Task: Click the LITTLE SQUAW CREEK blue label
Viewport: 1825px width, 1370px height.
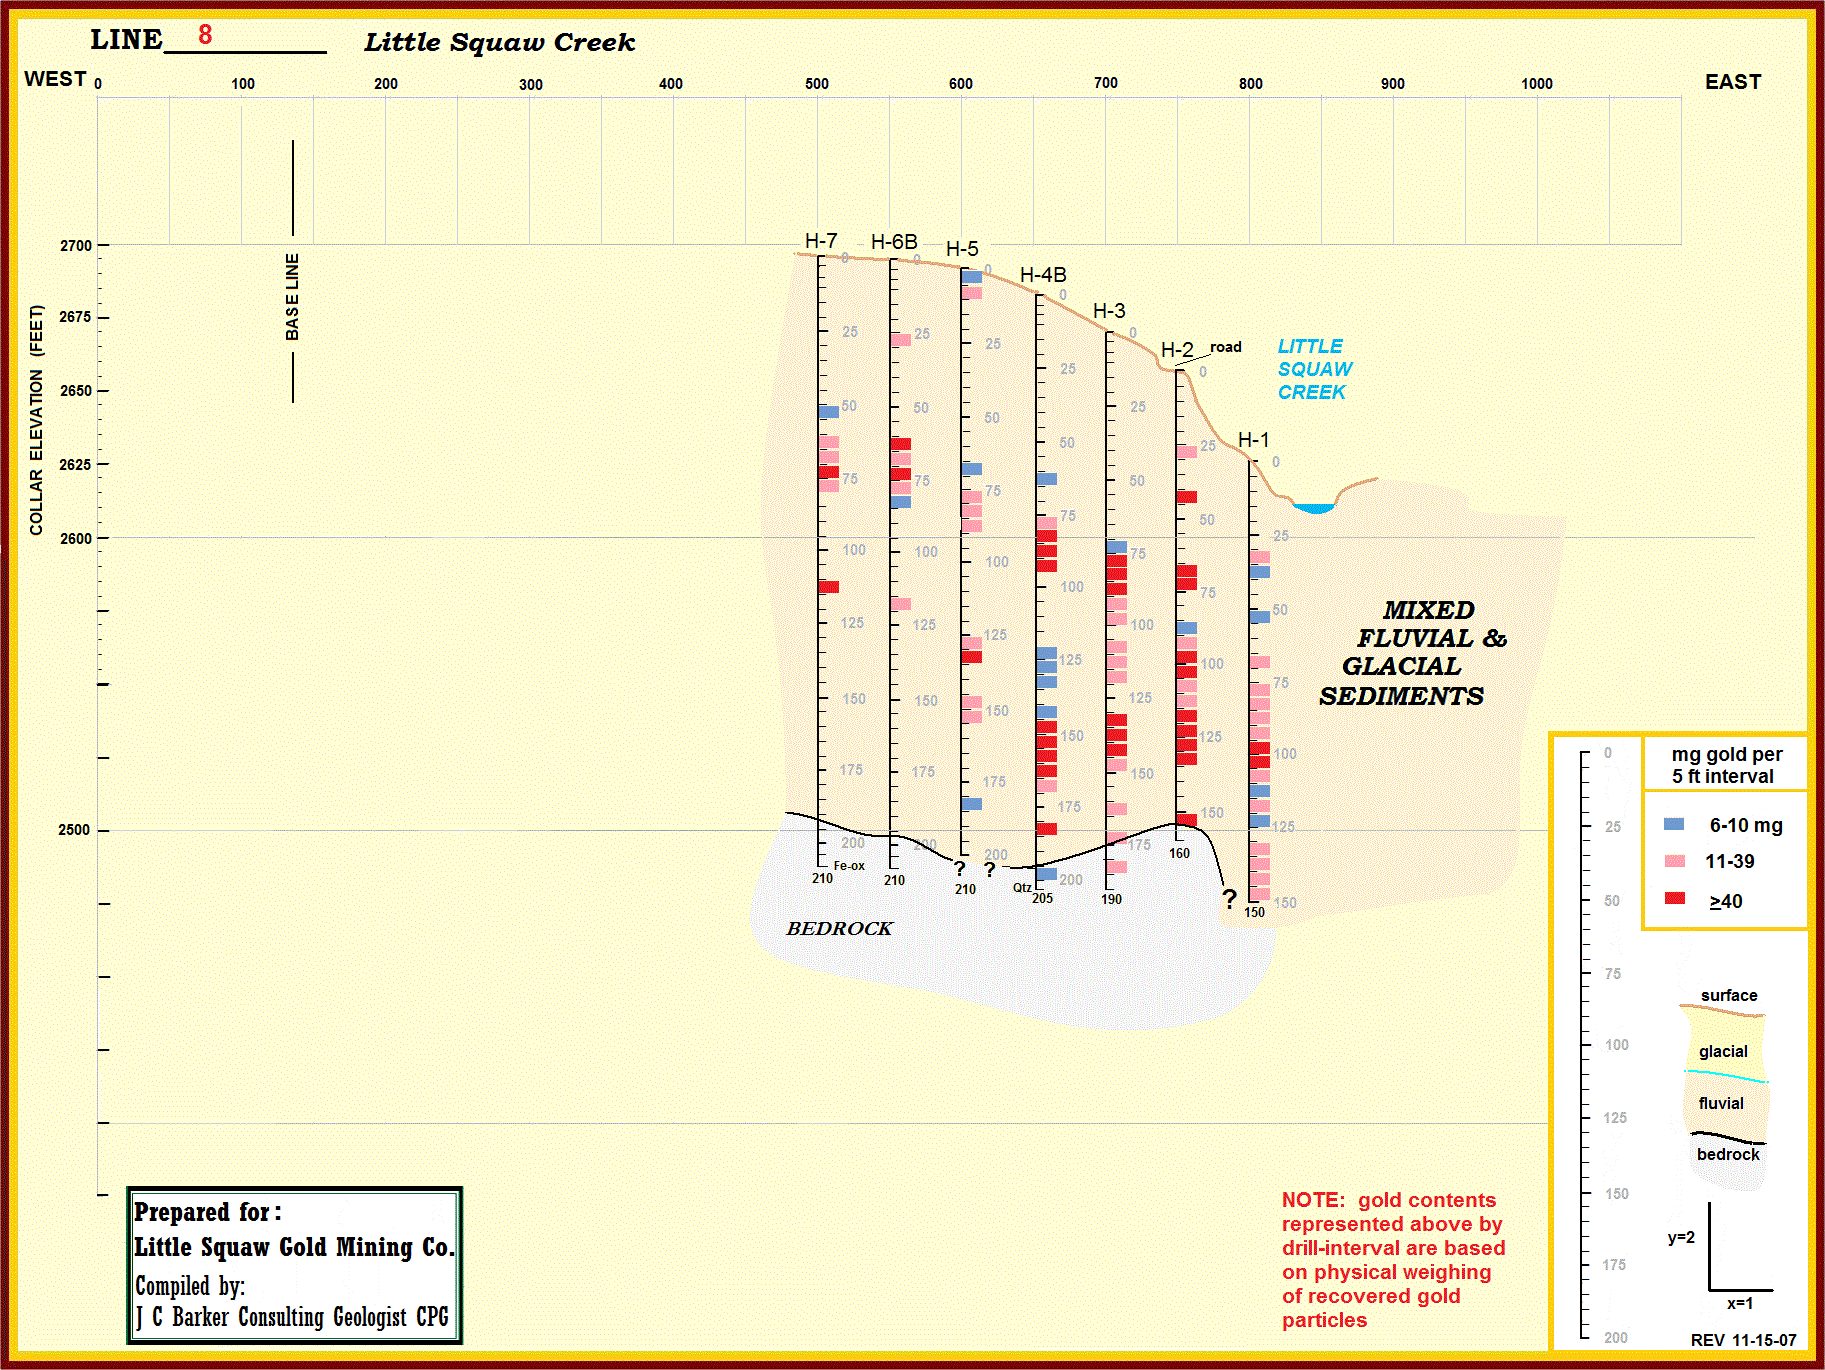Action: pos(1315,369)
